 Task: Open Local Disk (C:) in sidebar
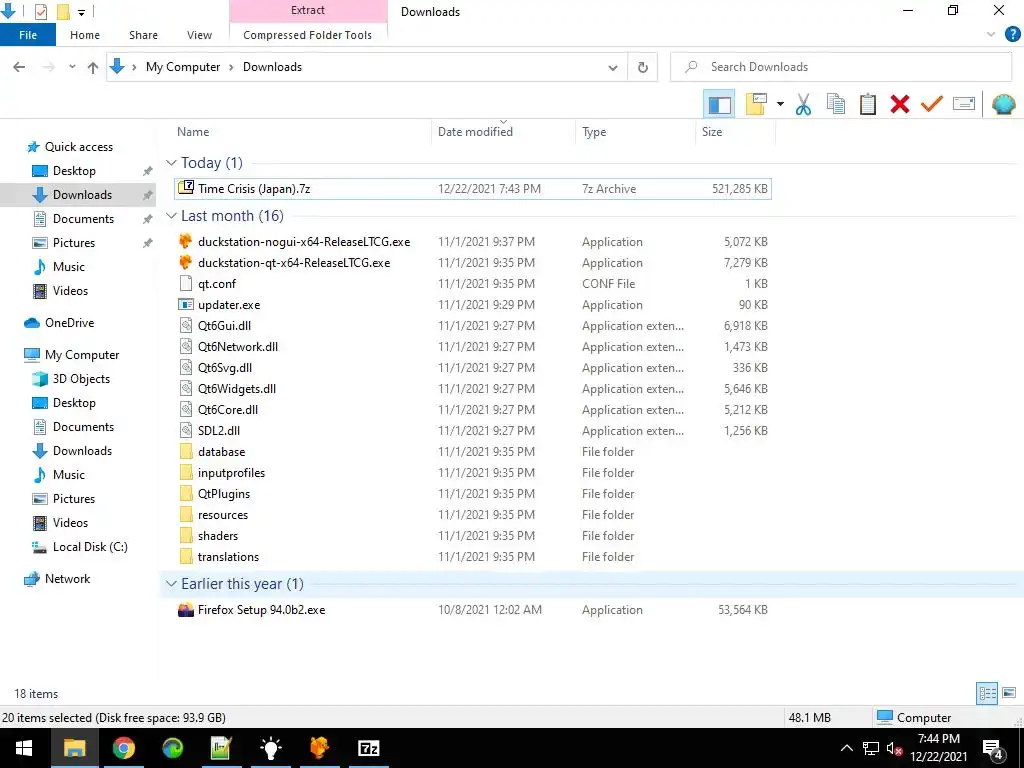tap(90, 547)
